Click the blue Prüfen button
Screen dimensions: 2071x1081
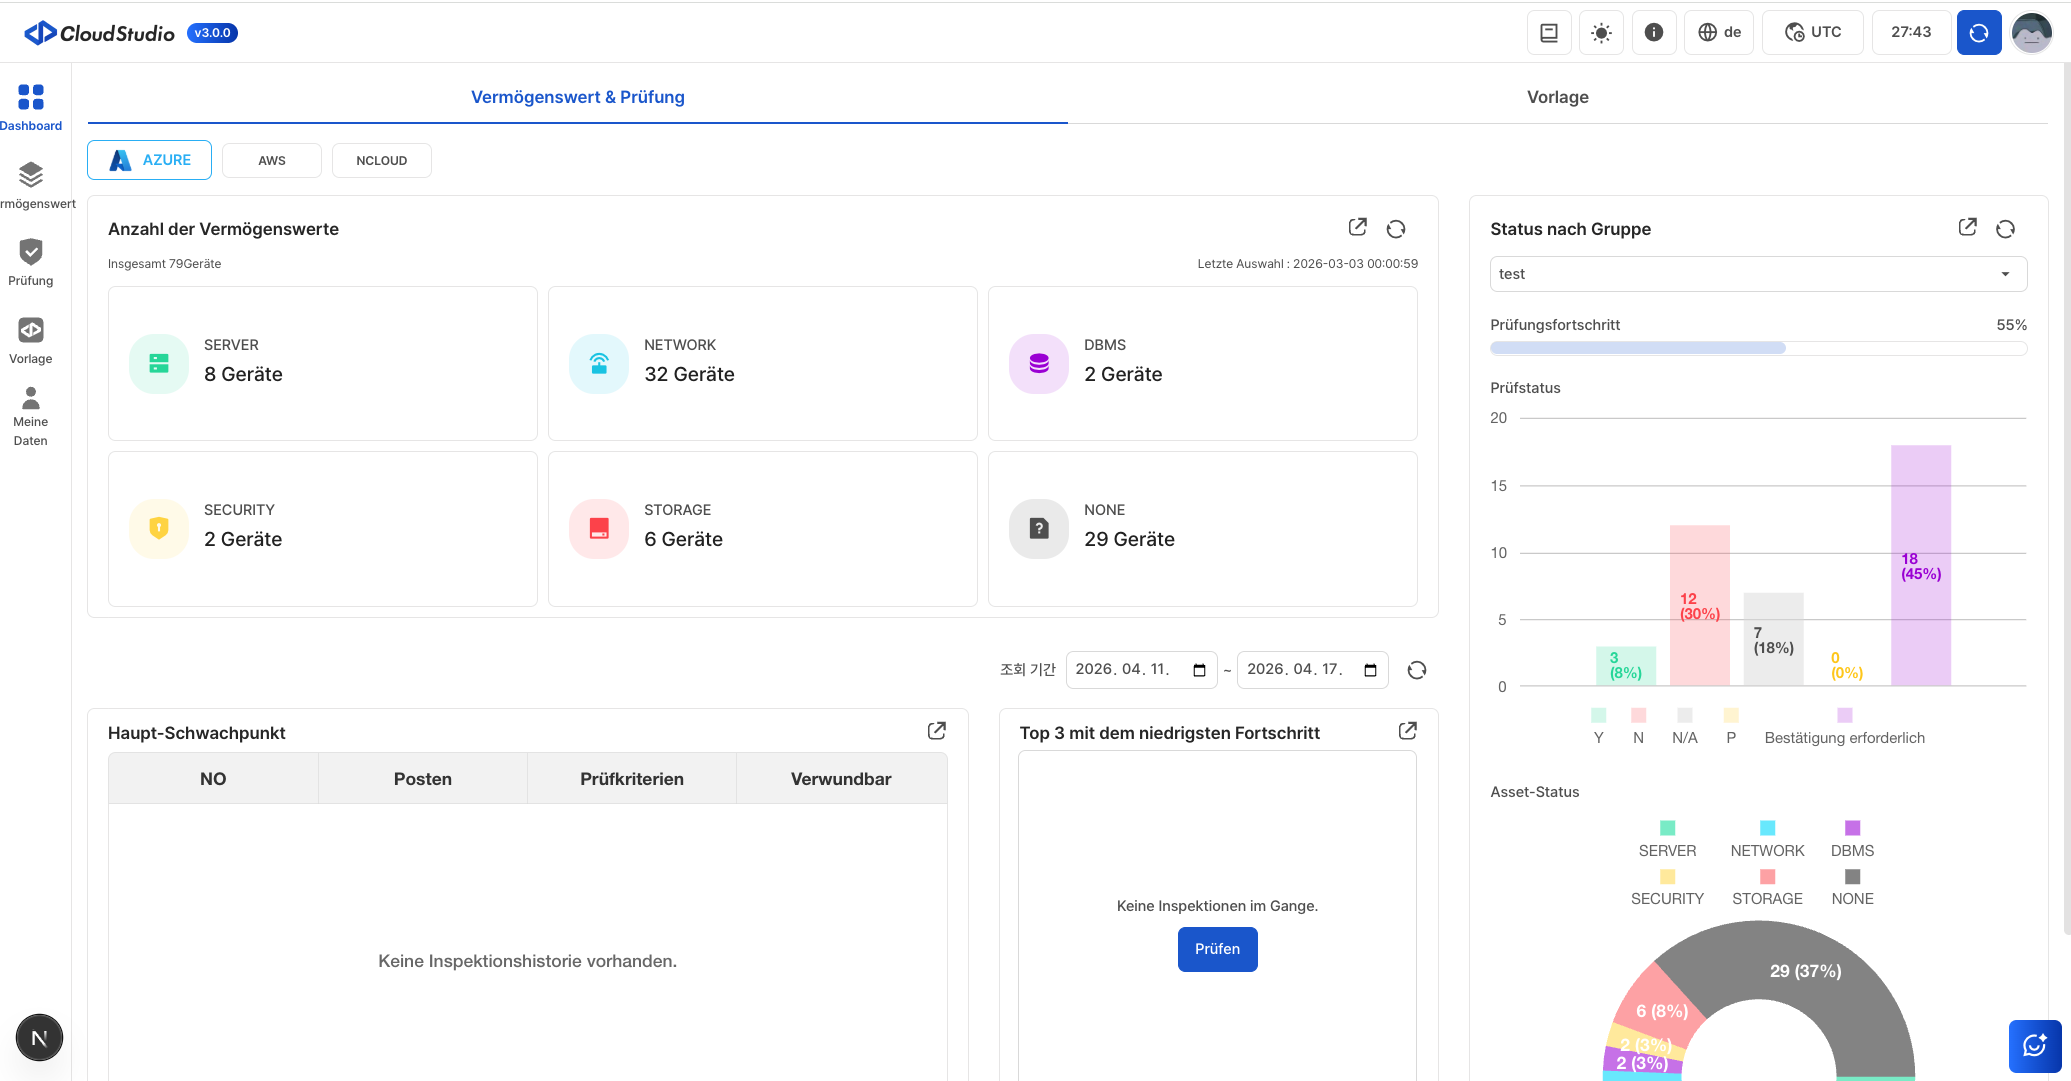[x=1217, y=949]
